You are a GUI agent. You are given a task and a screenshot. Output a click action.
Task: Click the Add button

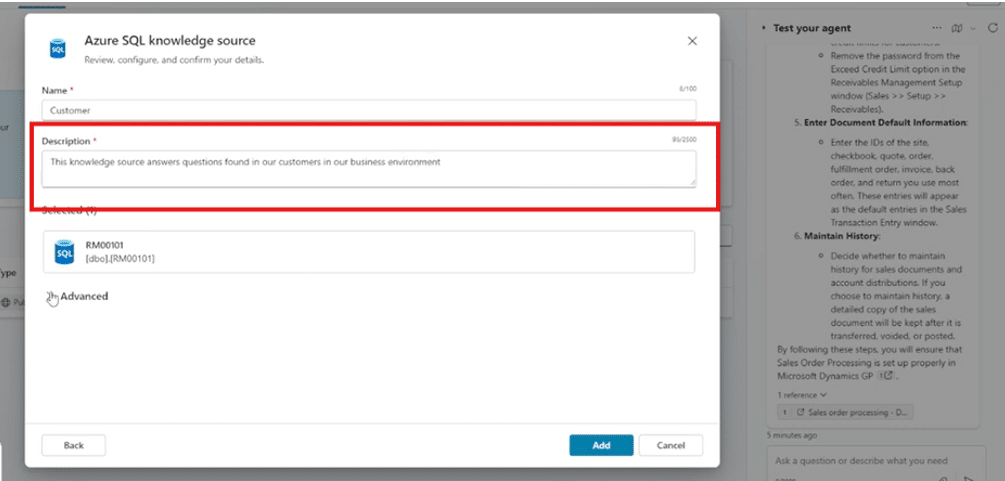pyautogui.click(x=601, y=445)
